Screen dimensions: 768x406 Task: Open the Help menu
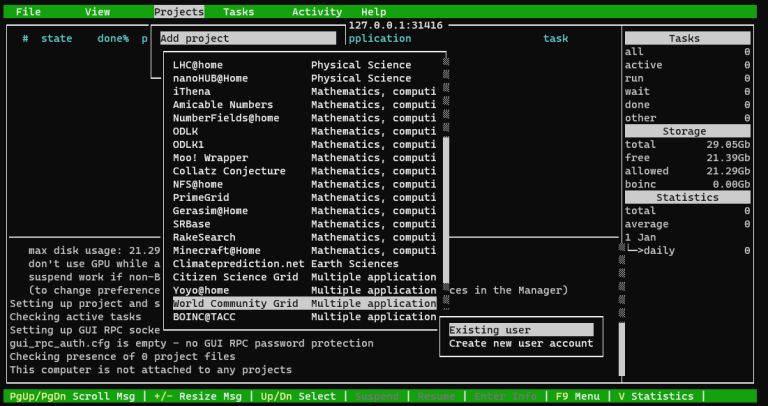point(373,12)
